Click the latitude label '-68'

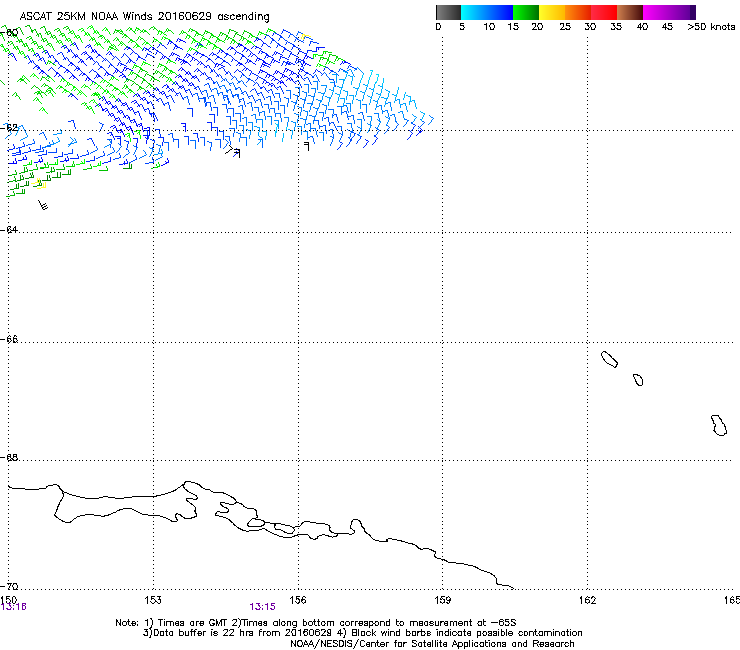[x=9, y=457]
